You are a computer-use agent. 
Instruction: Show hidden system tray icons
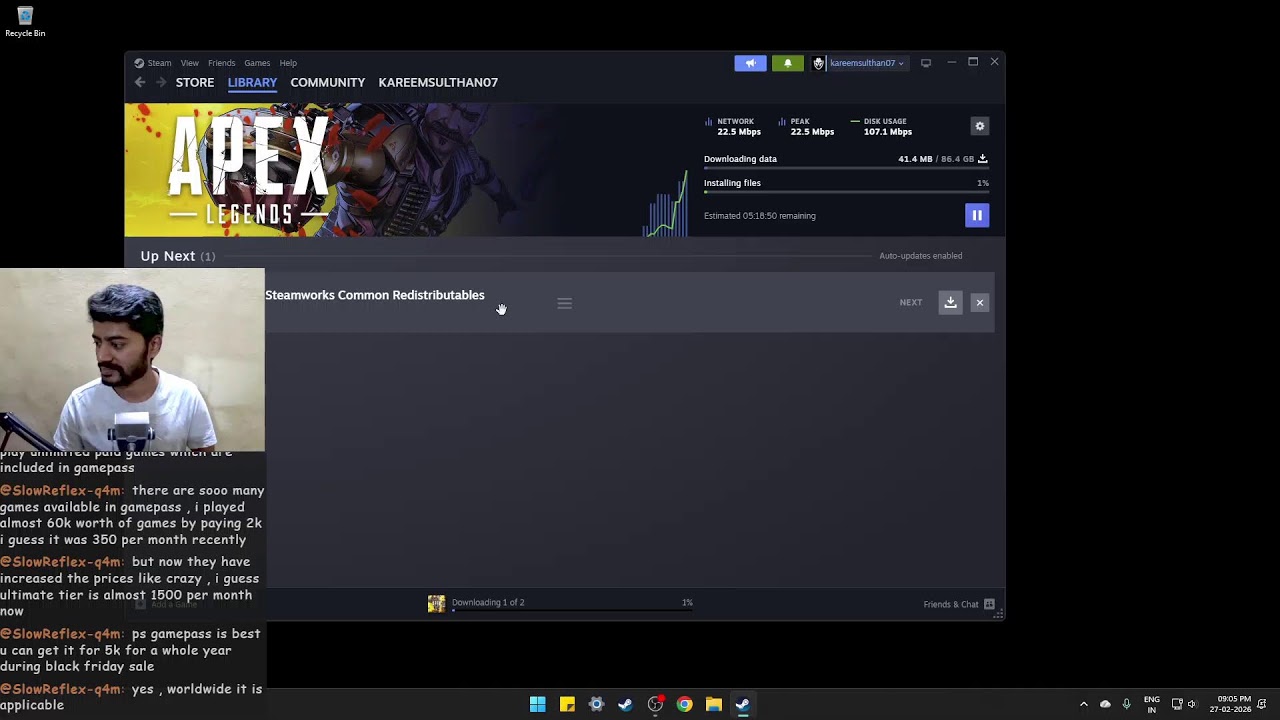pos(1083,704)
